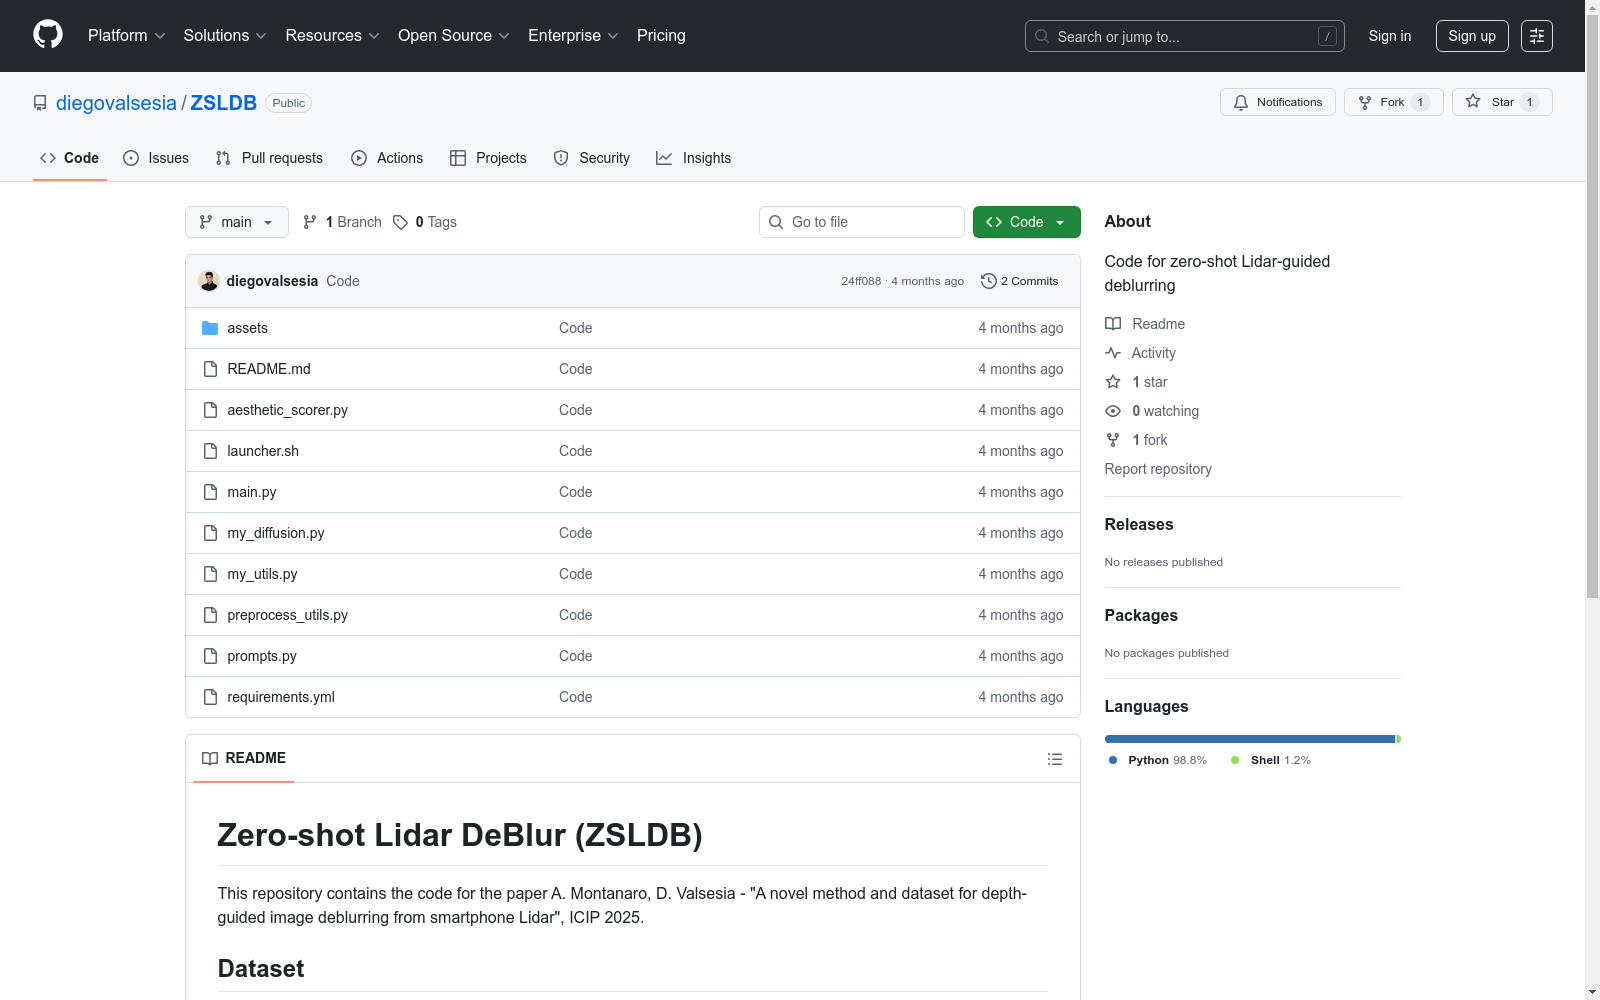Click the star icon in Star button
The image size is (1600, 1000).
click(1473, 101)
